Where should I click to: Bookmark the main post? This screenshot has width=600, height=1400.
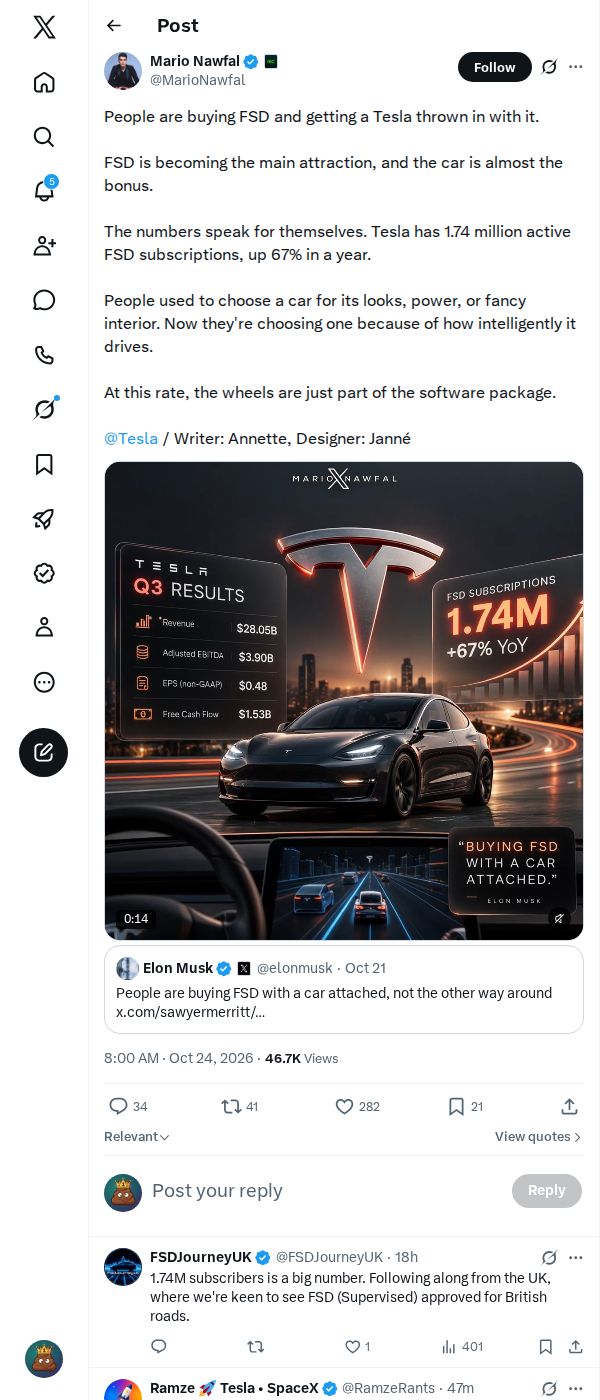(465, 1106)
